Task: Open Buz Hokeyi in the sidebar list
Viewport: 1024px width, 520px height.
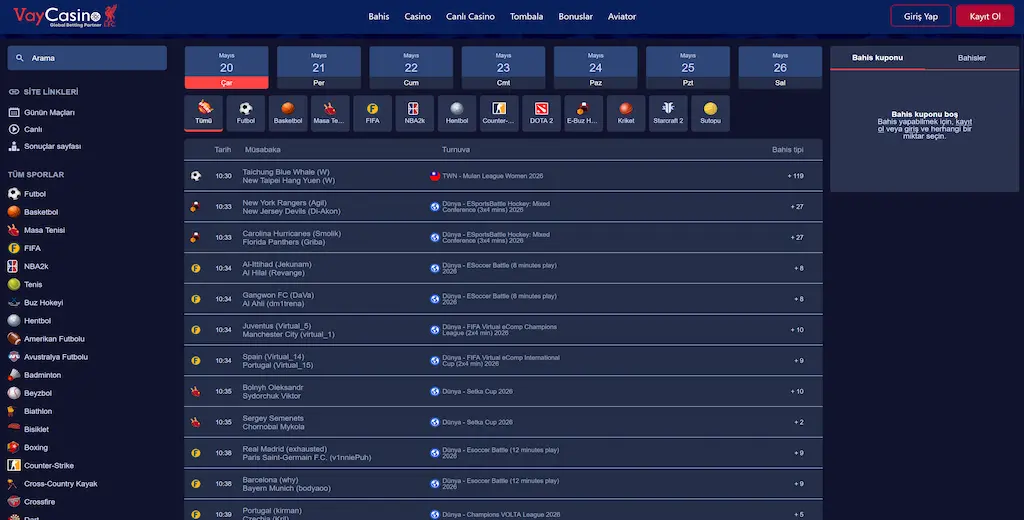Action: [x=43, y=302]
